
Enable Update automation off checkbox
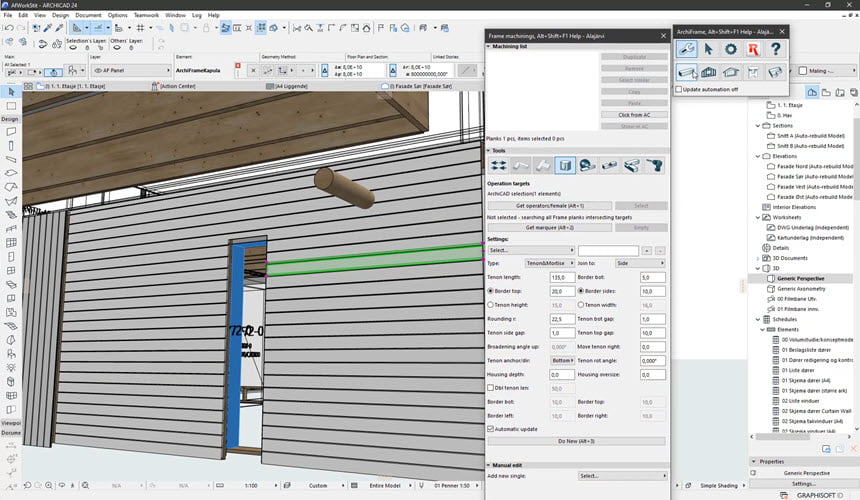679,89
